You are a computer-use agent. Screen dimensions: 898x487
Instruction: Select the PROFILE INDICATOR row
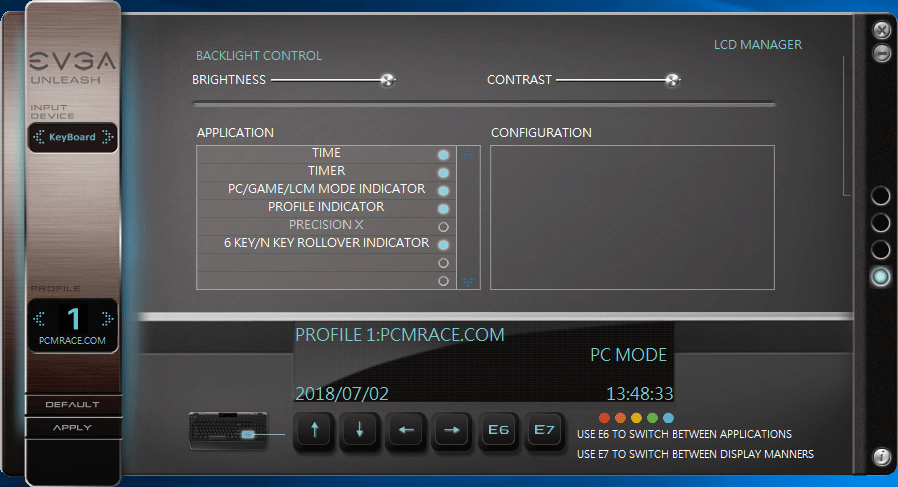click(326, 208)
